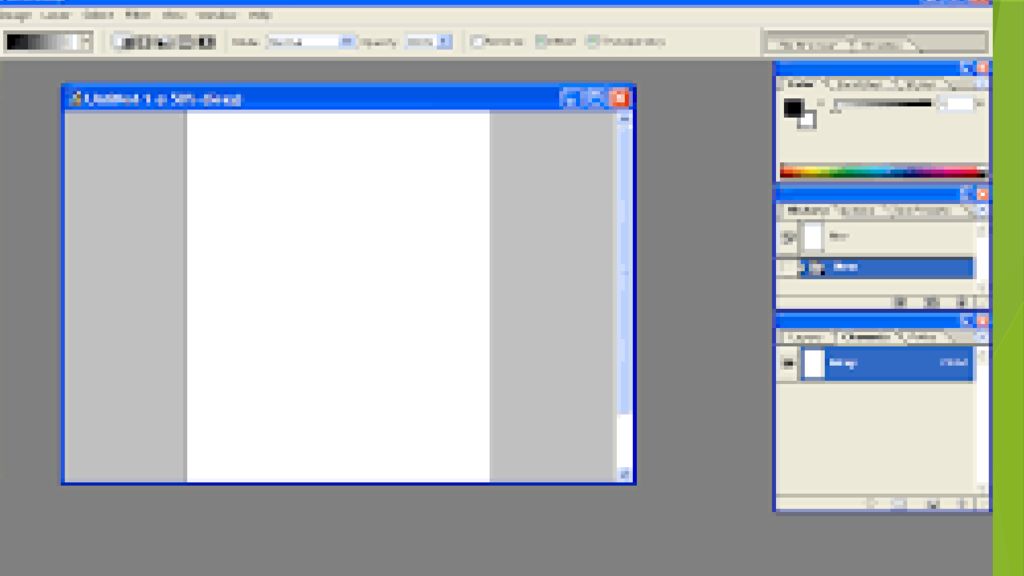Open the Opacity slider arrow

tap(445, 42)
